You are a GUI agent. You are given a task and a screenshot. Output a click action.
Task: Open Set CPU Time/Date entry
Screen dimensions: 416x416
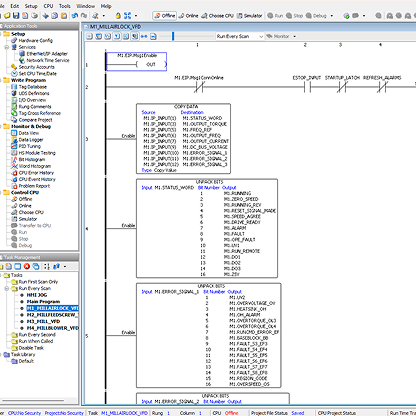pyautogui.click(x=38, y=74)
